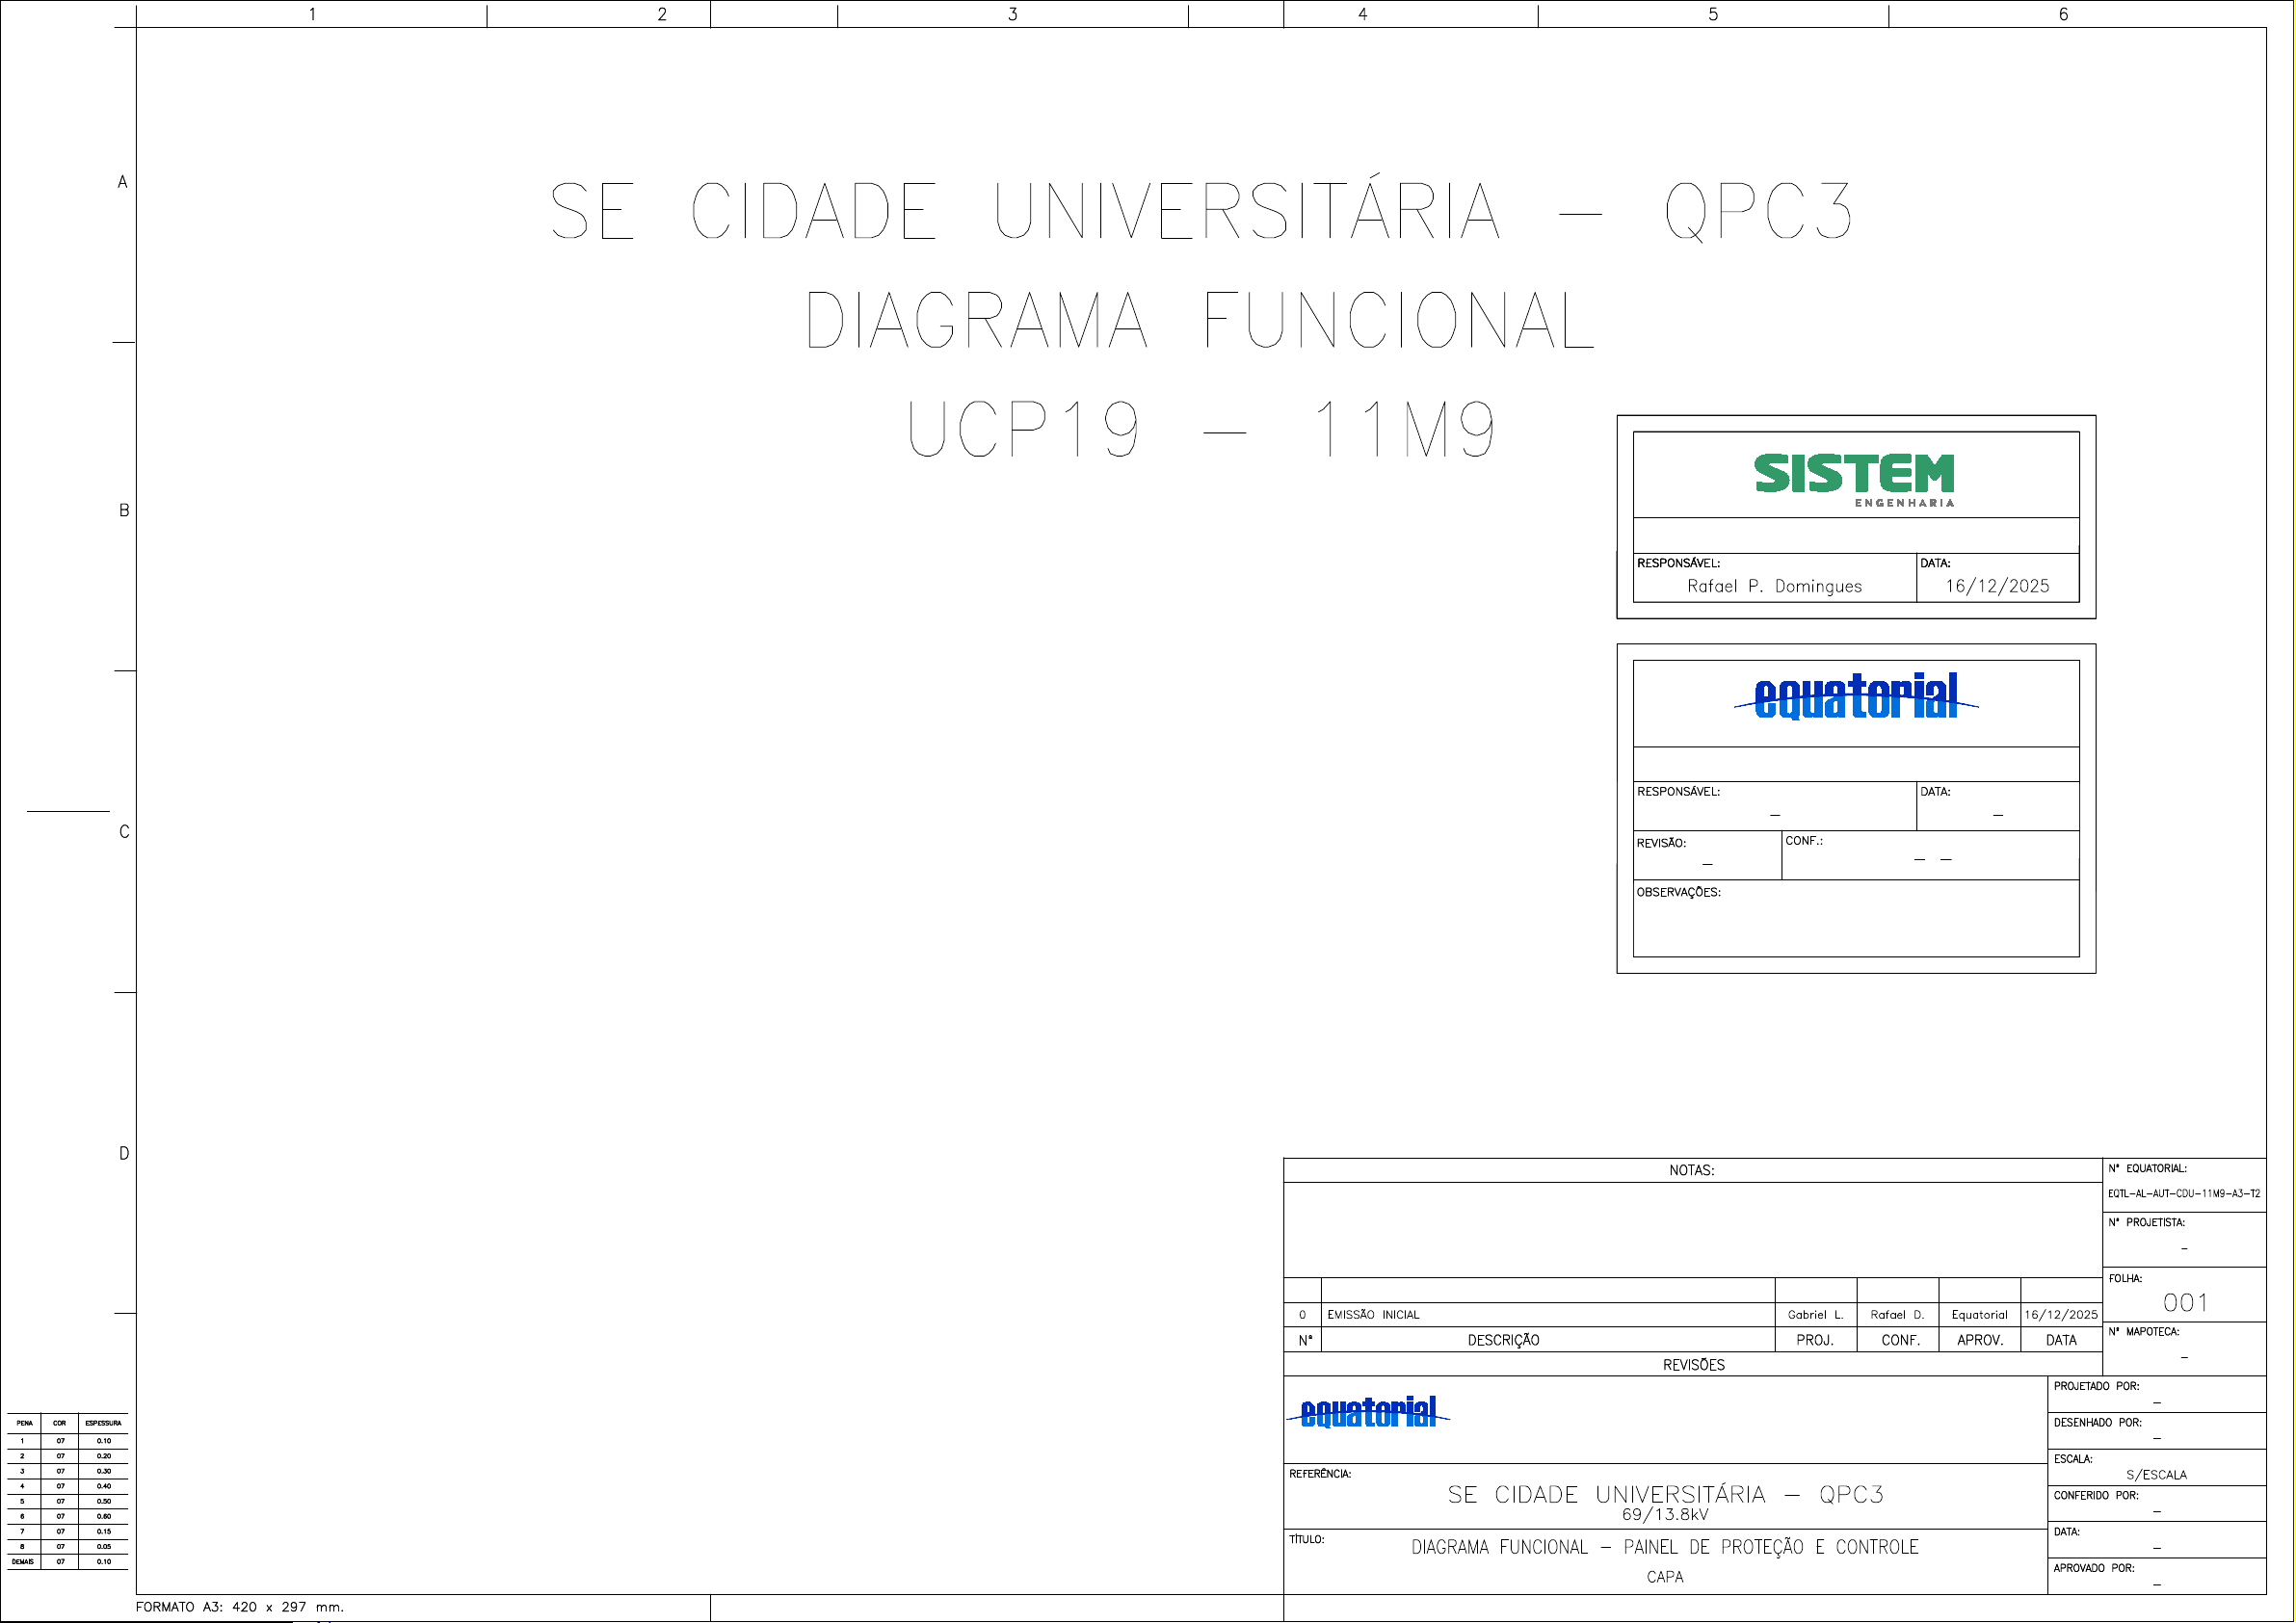
Task: Click the SISTEM Engenharia green logo
Action: tap(1853, 476)
